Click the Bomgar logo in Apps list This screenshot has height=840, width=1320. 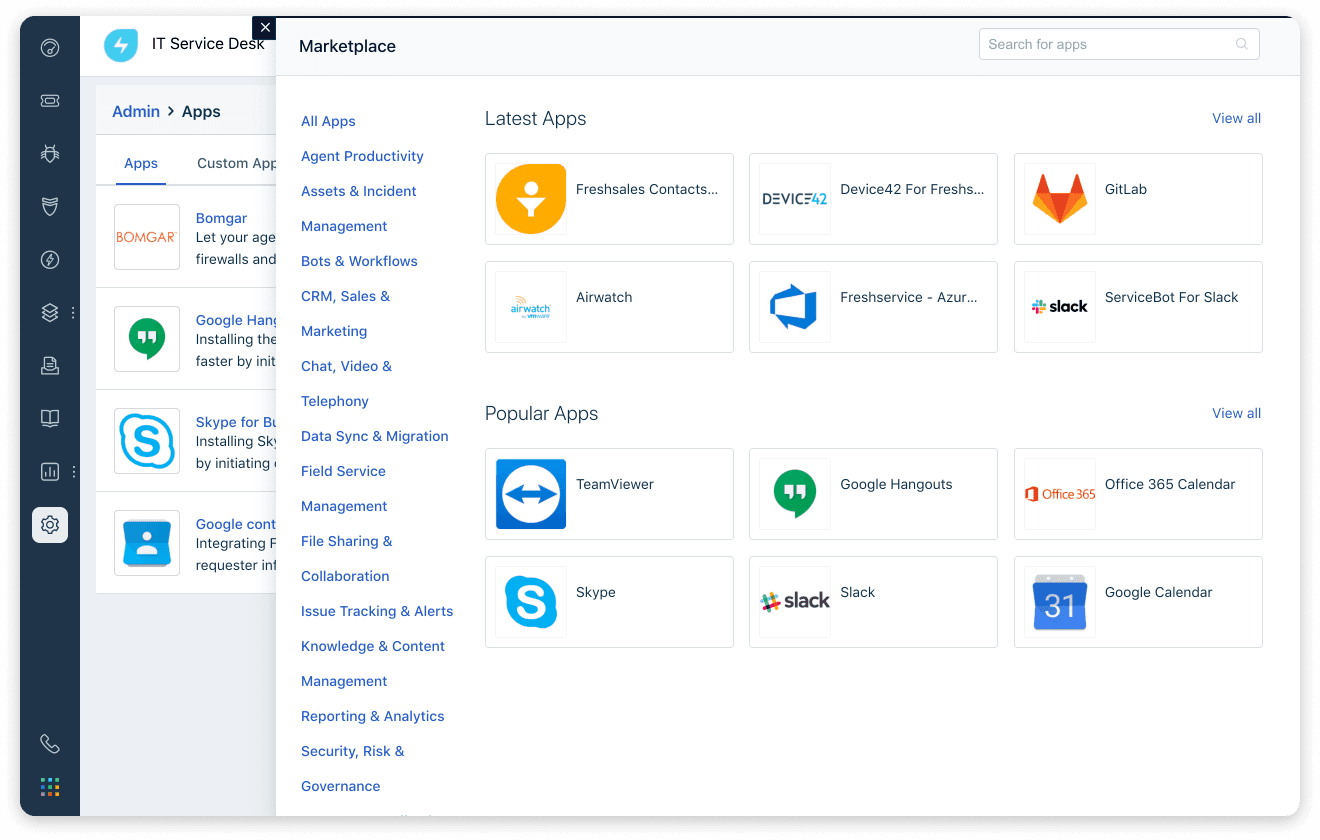point(147,237)
